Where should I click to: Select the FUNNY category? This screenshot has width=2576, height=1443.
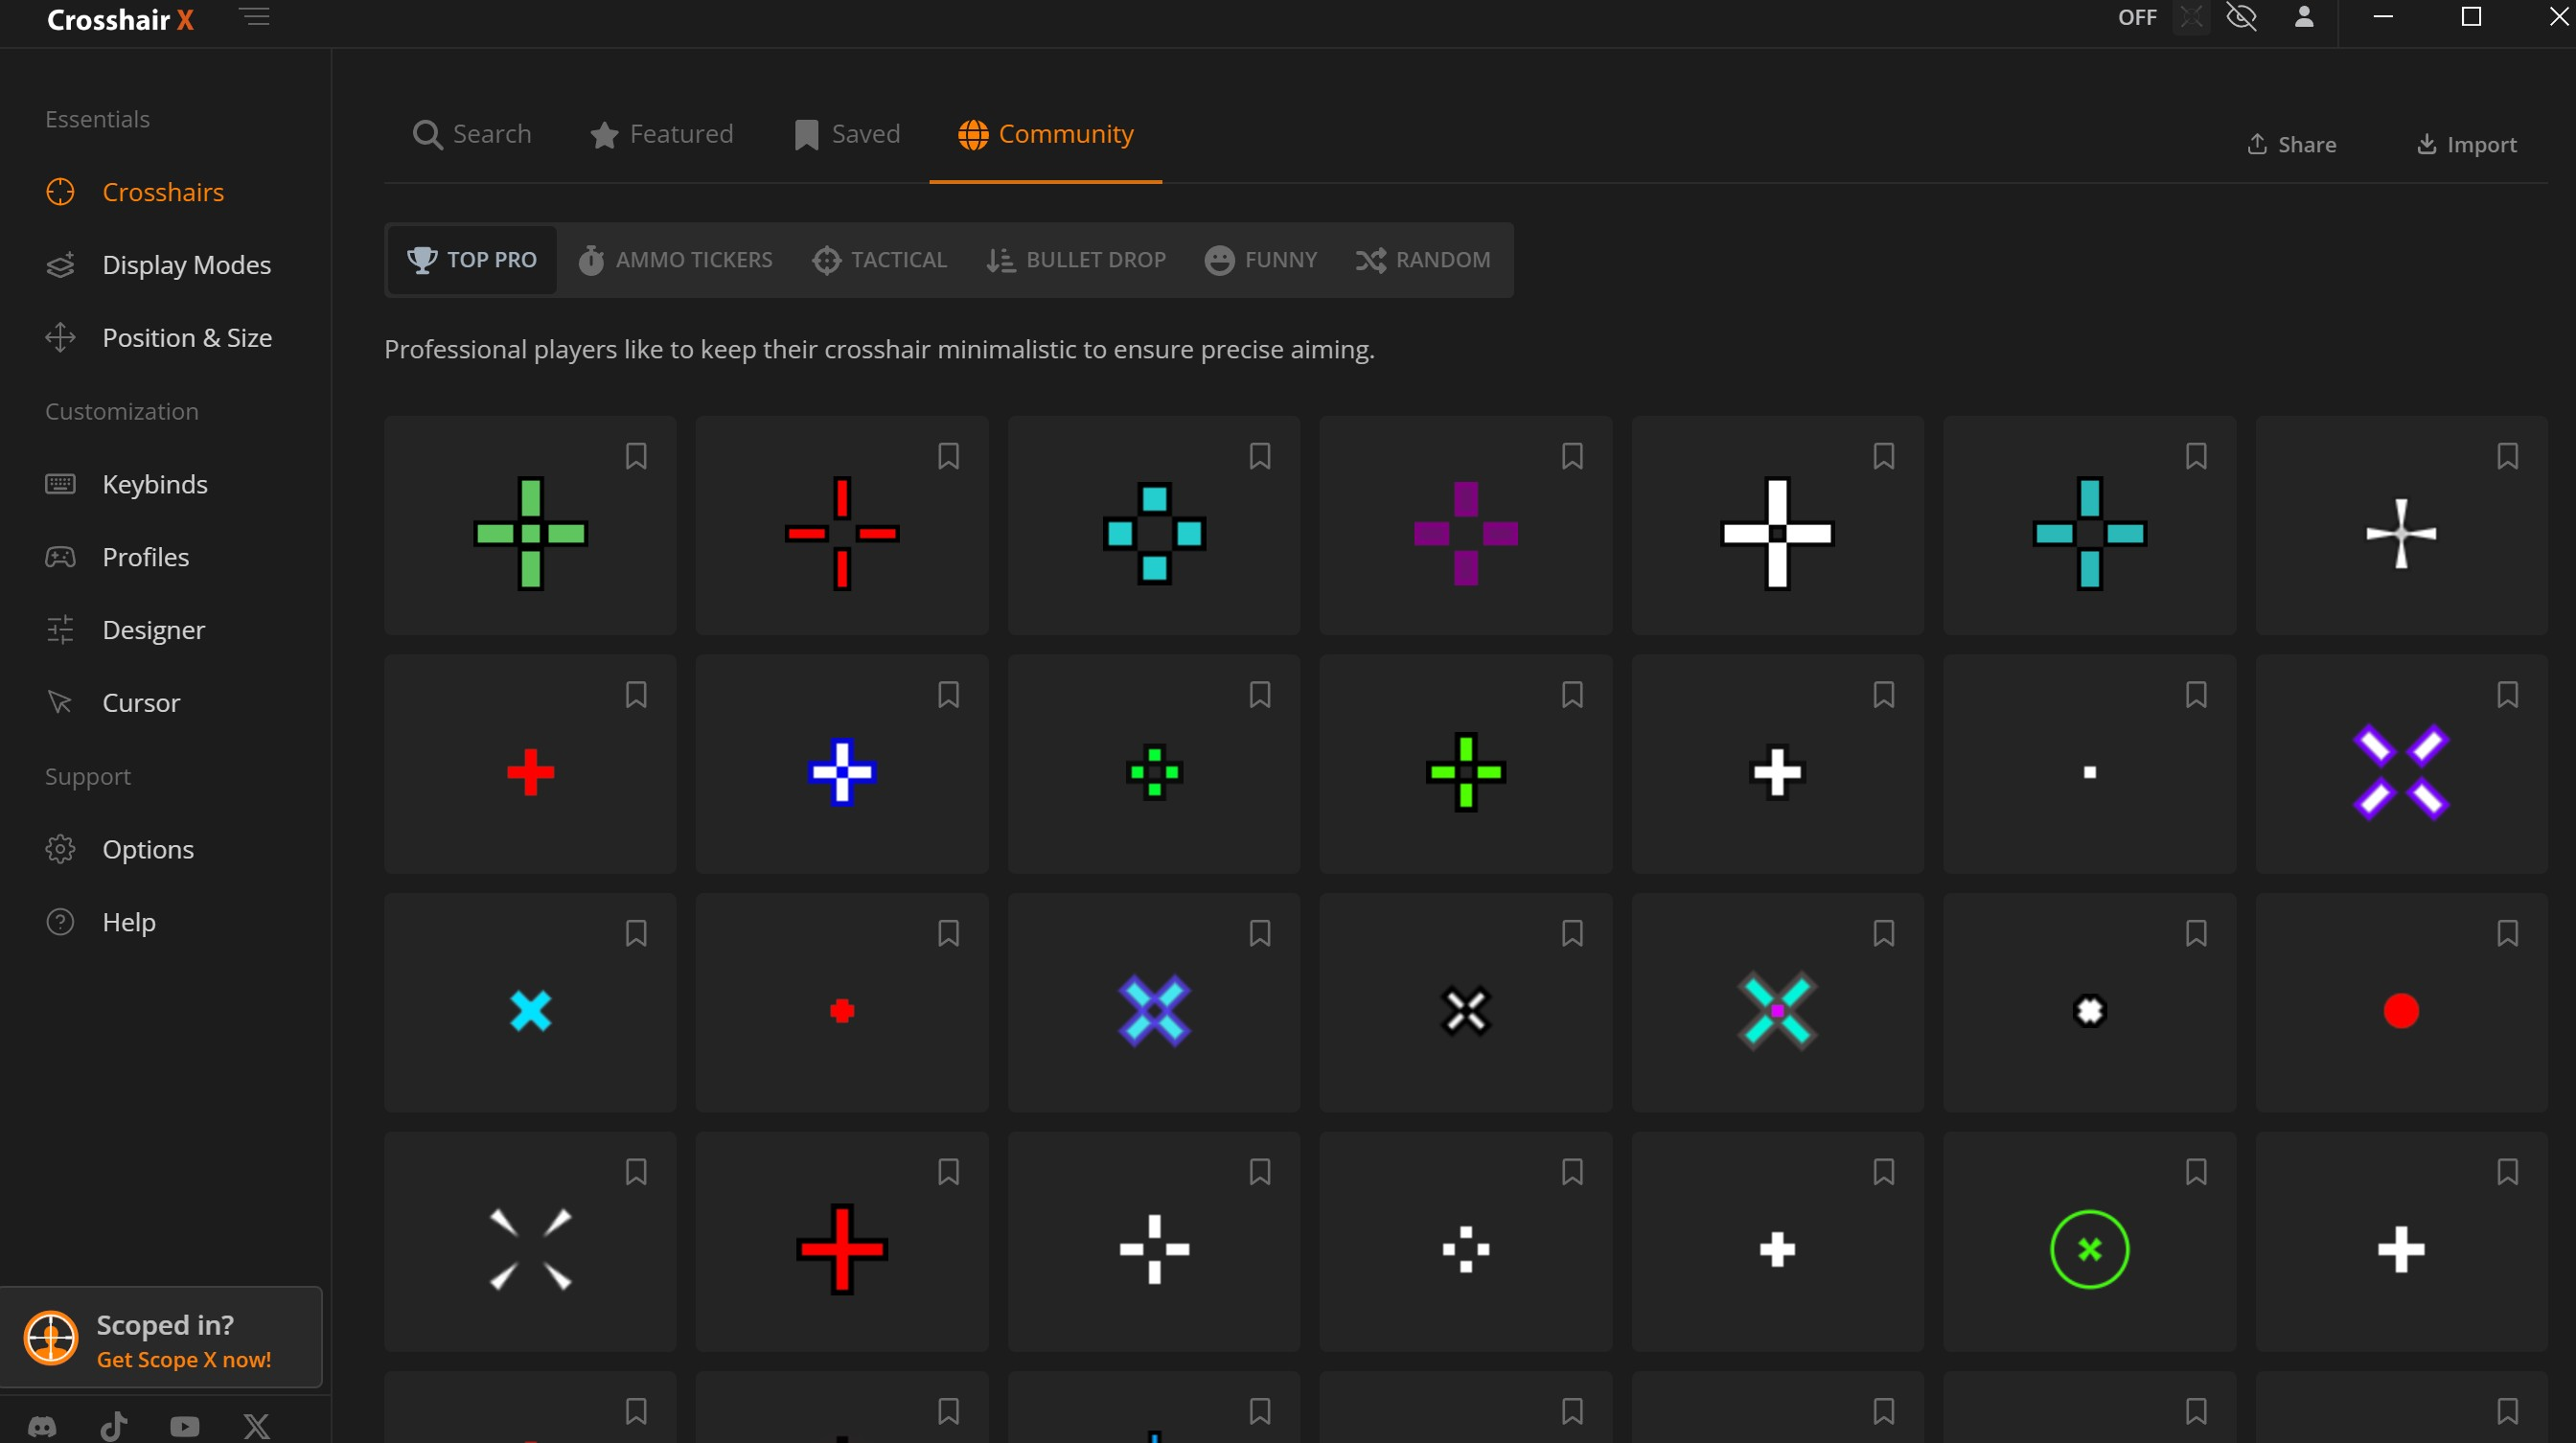(x=1261, y=260)
